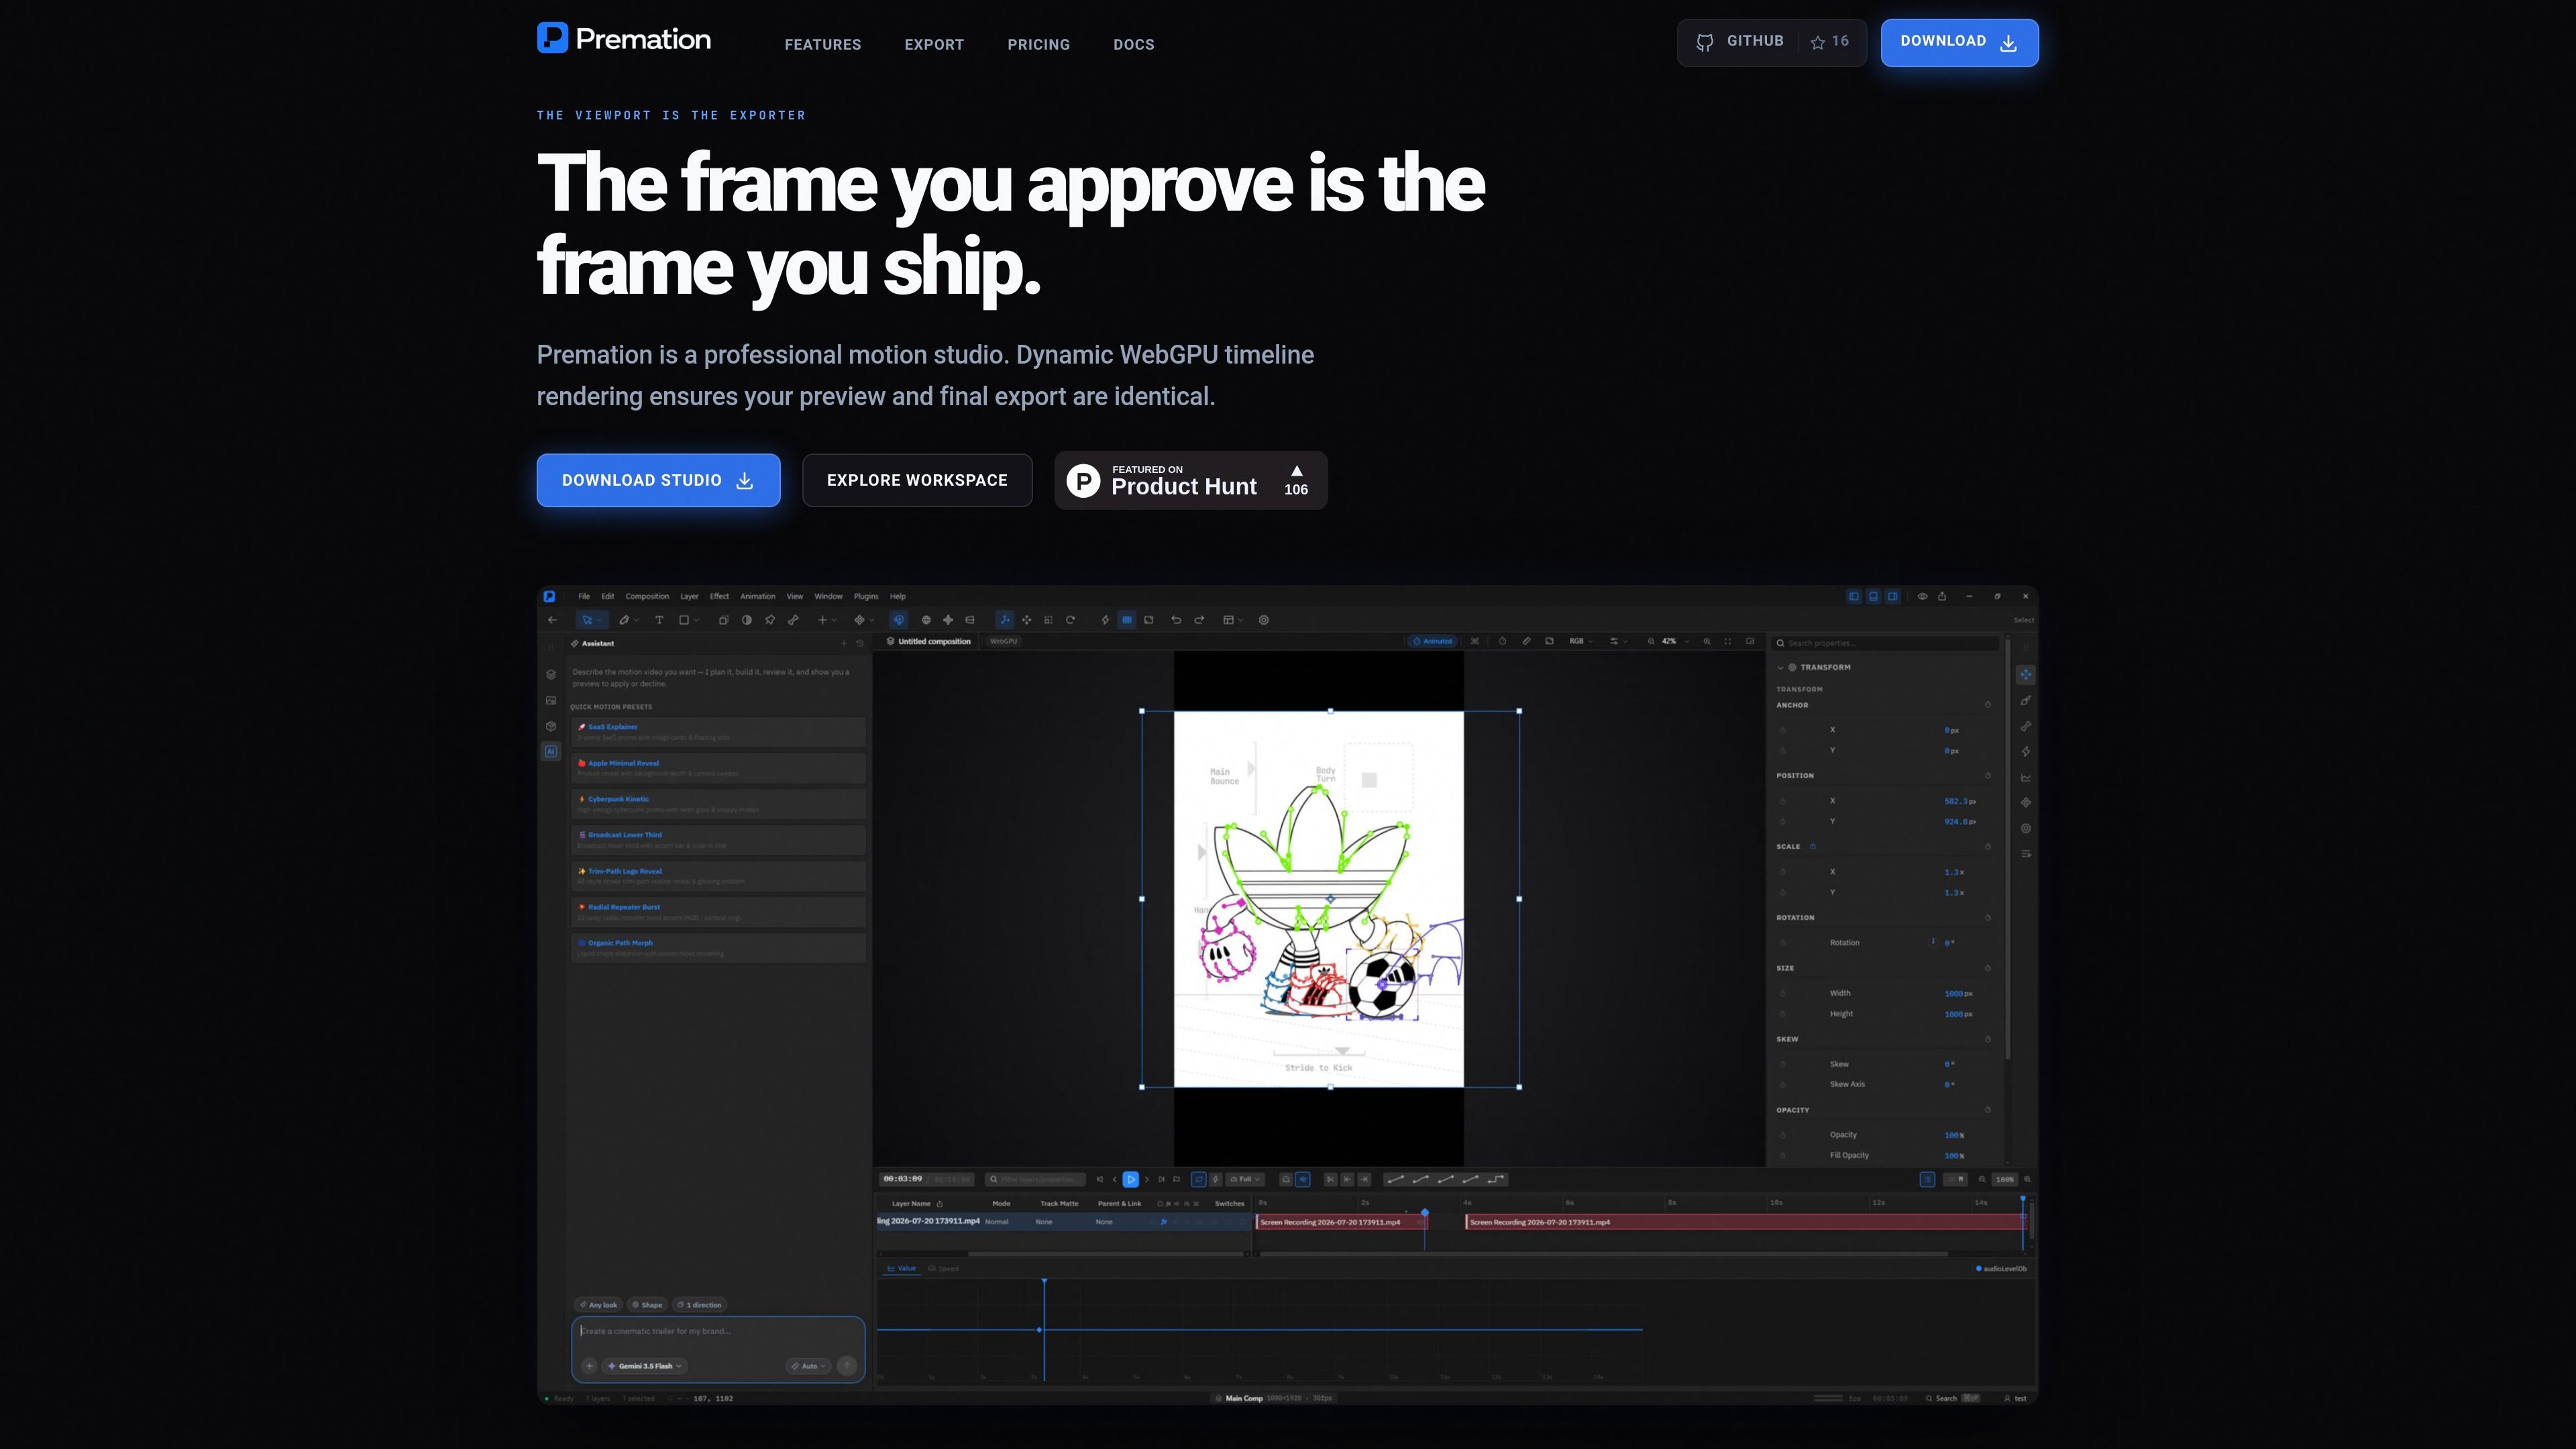Image resolution: width=2576 pixels, height=1449 pixels.
Task: Zoom in the viewport with magnifier plus
Action: pos(1707,641)
